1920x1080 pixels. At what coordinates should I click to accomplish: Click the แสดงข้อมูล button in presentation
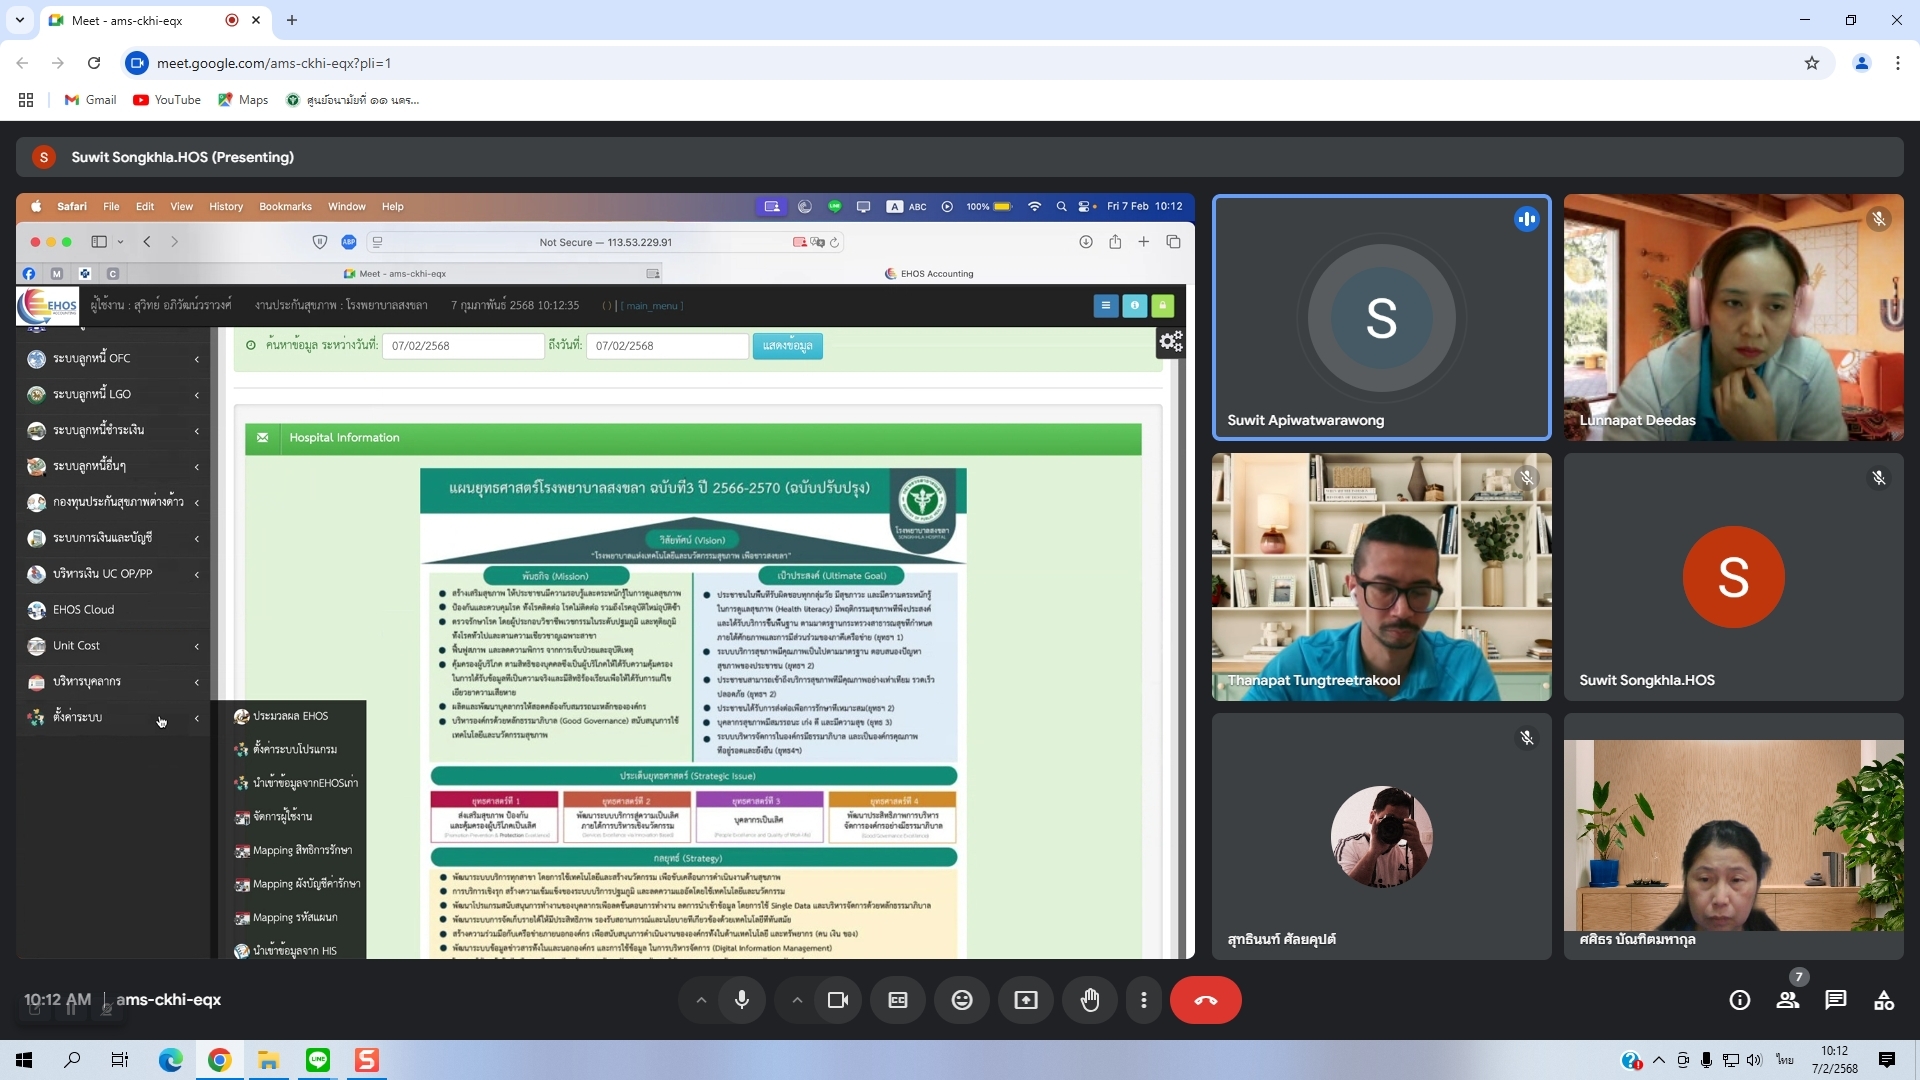tap(787, 346)
